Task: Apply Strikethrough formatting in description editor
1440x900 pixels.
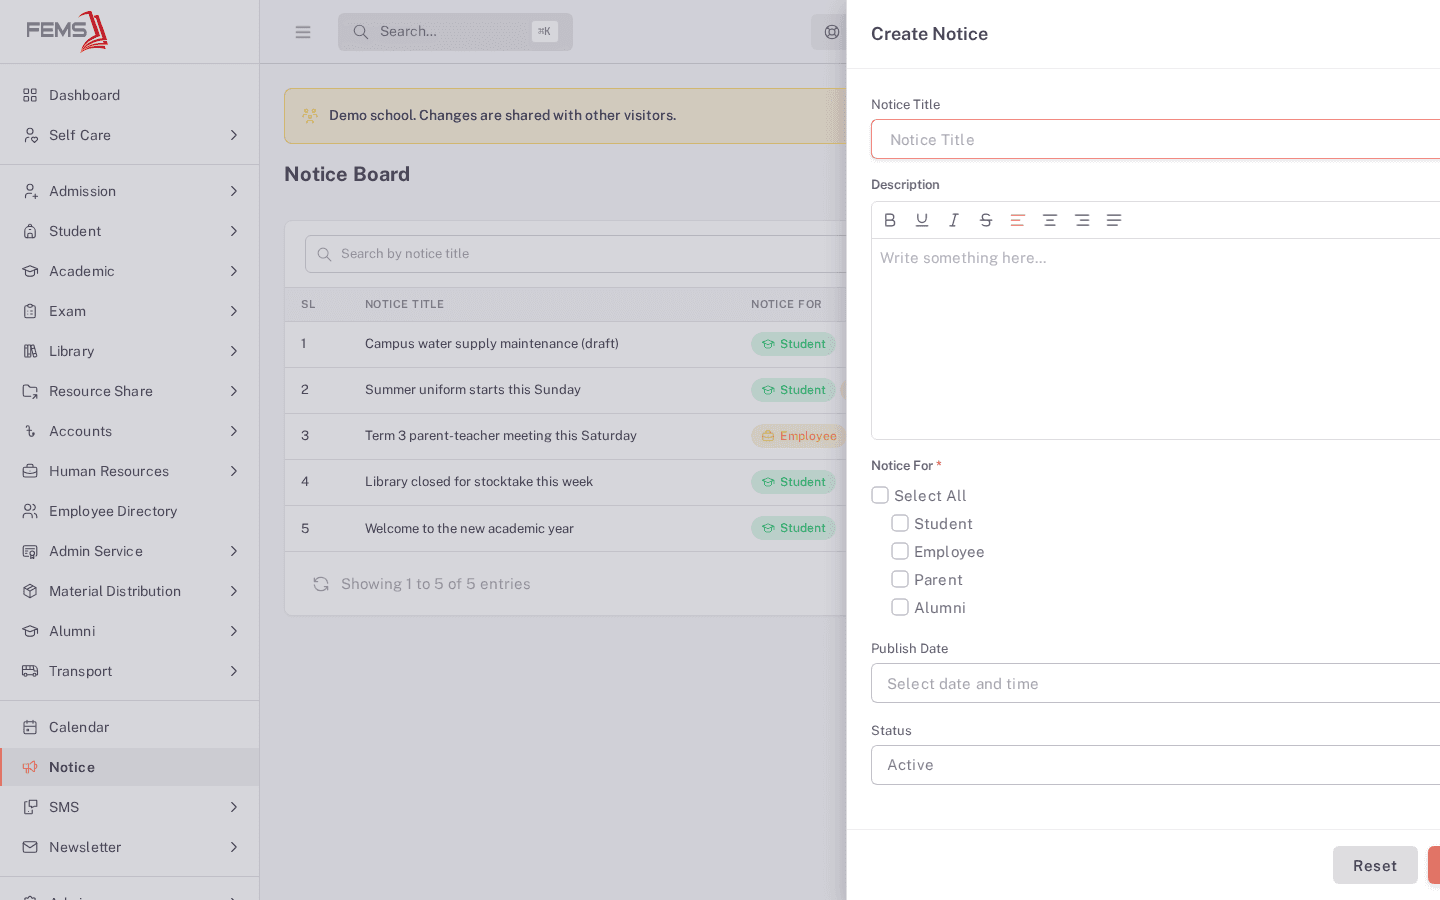Action: click(x=986, y=220)
